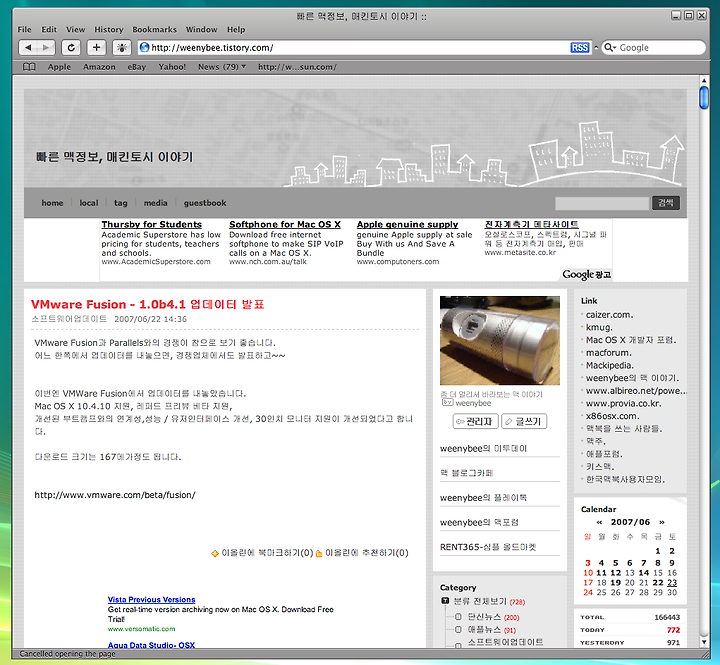Open the View menu
The width and height of the screenshot is (720, 665).
tap(75, 29)
